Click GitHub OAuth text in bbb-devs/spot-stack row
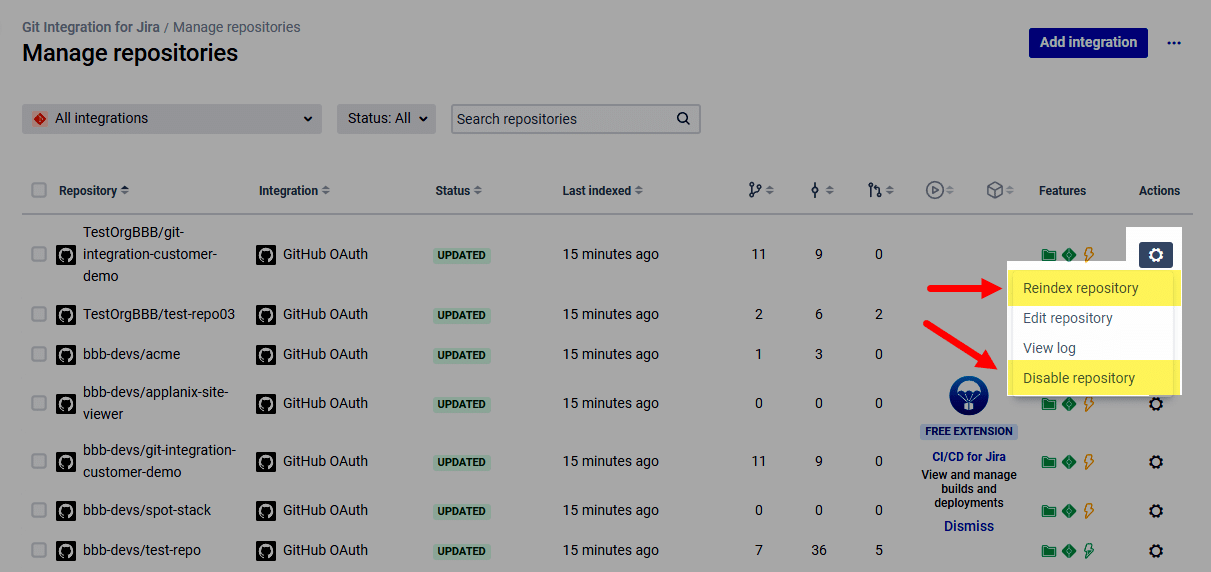Image resolution: width=1211 pixels, height=572 pixels. click(x=325, y=510)
